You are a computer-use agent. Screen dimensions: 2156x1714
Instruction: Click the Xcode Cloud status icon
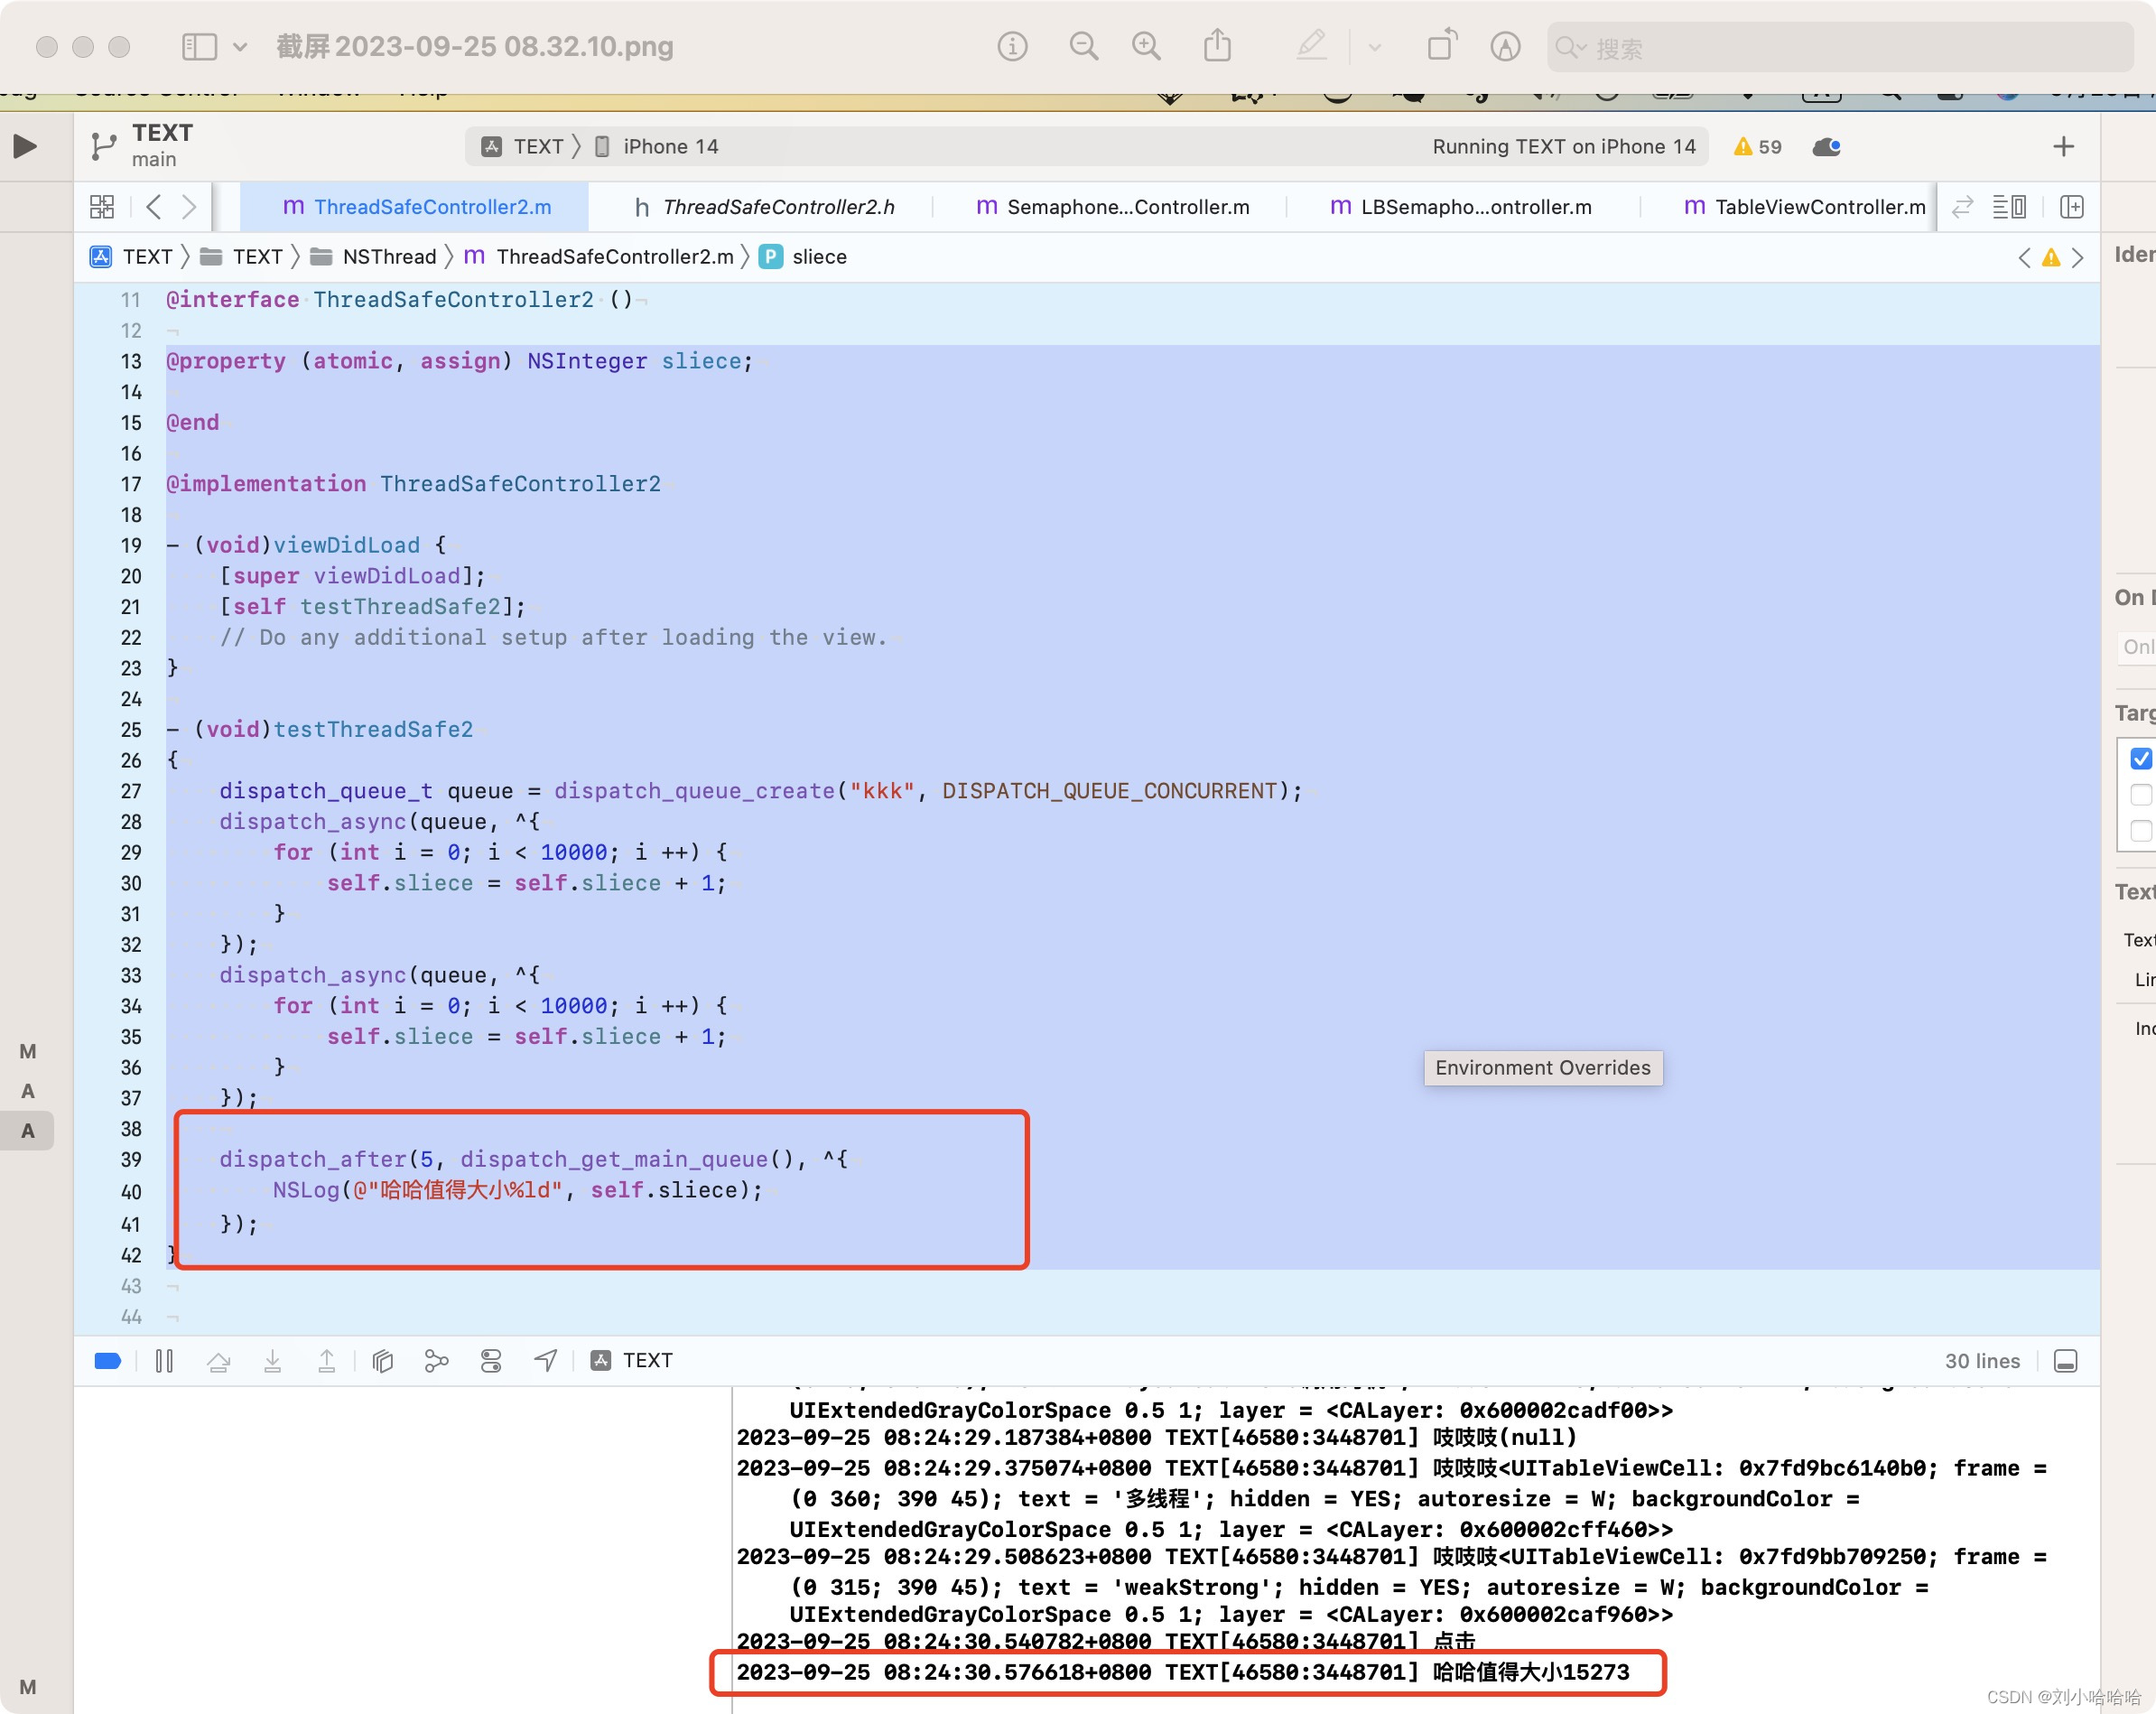[1826, 147]
